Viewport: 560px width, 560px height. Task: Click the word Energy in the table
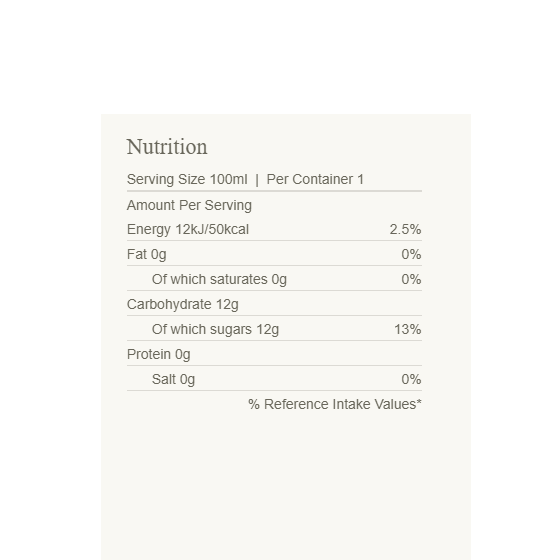click(149, 230)
